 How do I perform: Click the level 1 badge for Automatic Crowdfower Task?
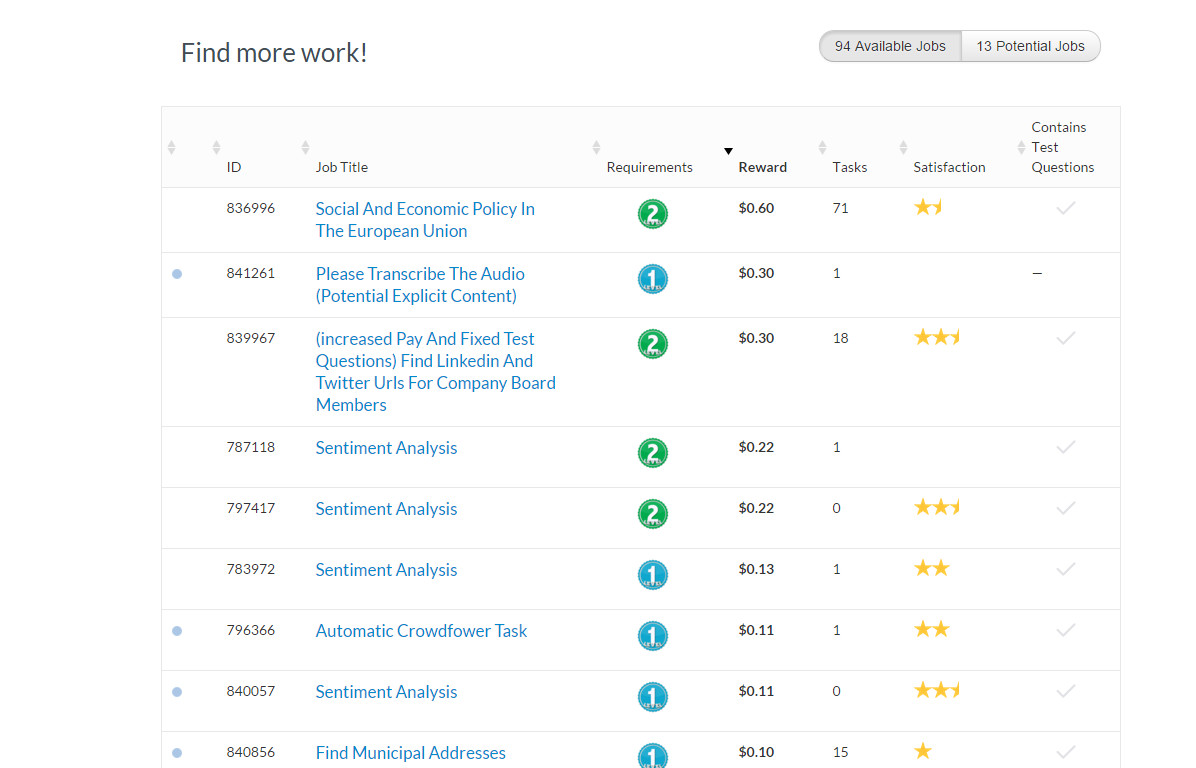click(x=652, y=636)
